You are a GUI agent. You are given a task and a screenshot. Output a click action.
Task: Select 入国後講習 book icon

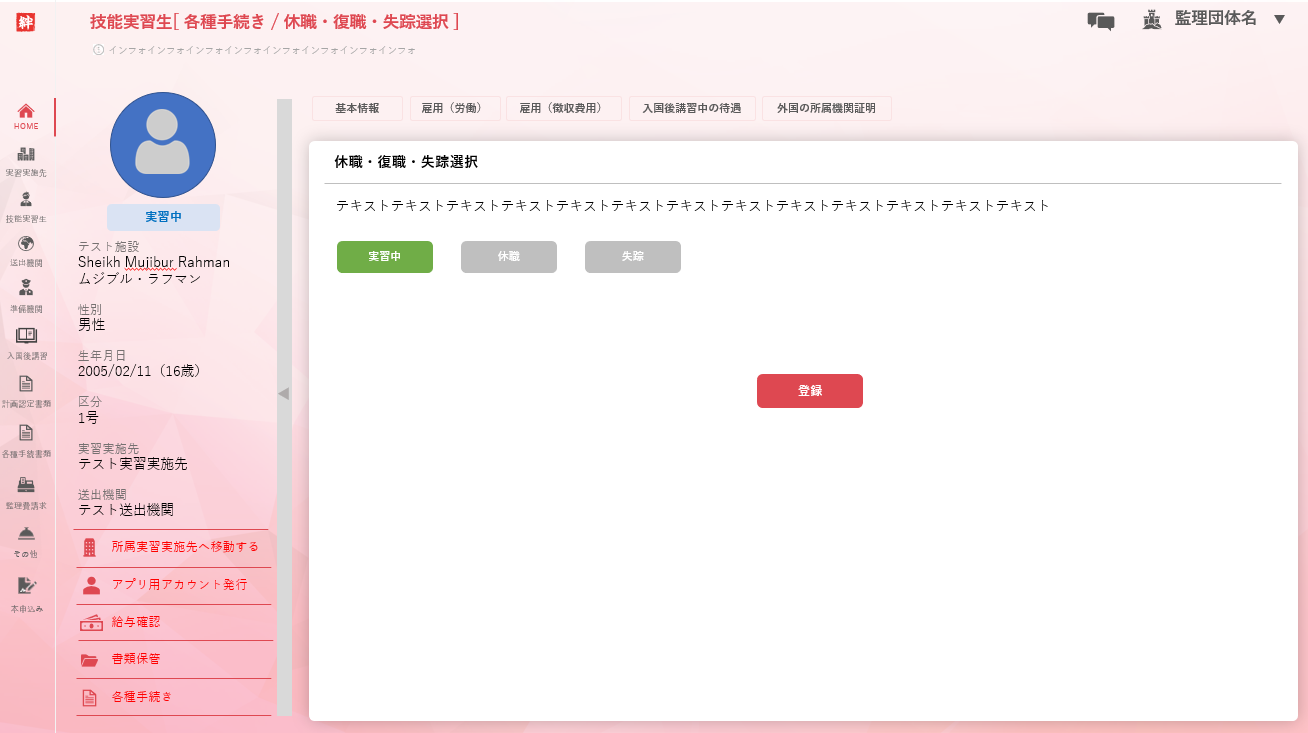point(26,336)
